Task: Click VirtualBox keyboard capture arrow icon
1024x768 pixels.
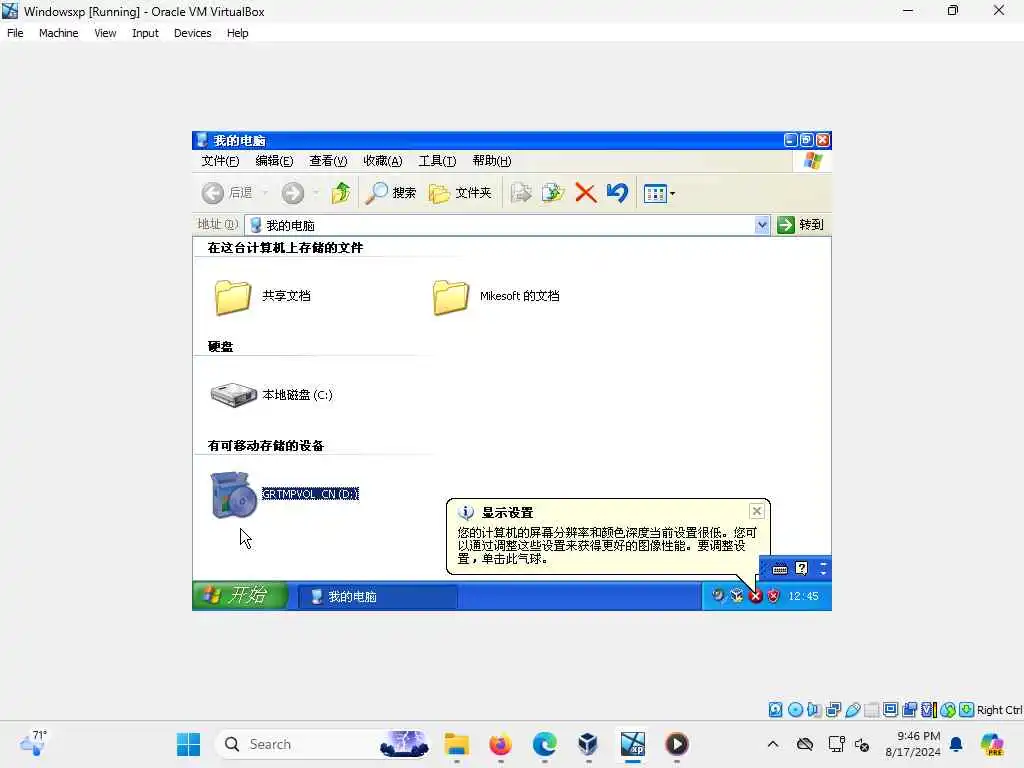Action: click(967, 710)
